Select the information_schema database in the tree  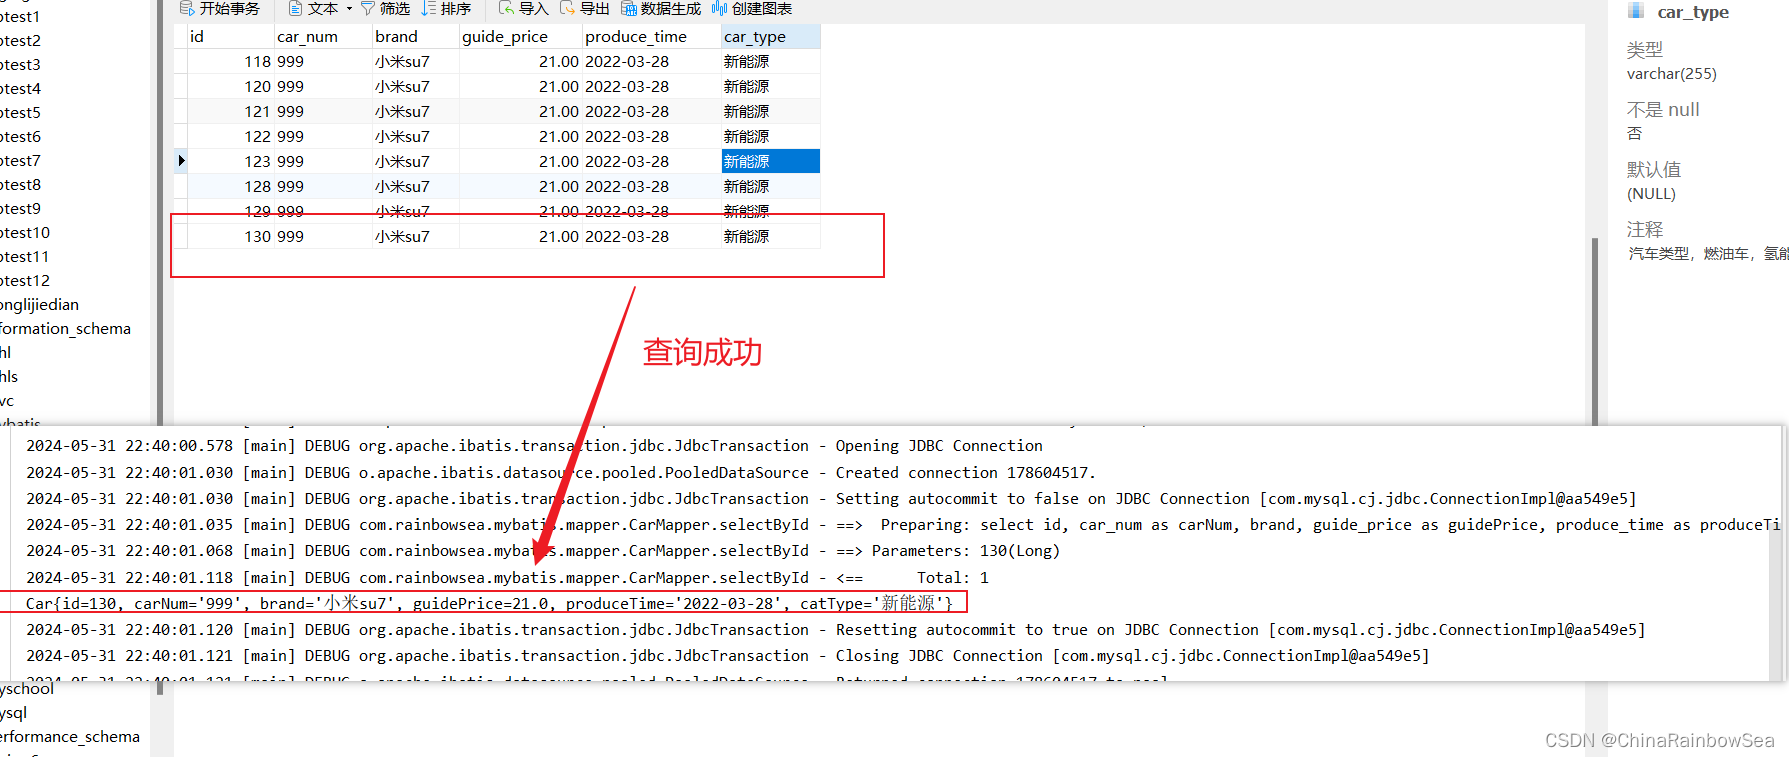(65, 329)
